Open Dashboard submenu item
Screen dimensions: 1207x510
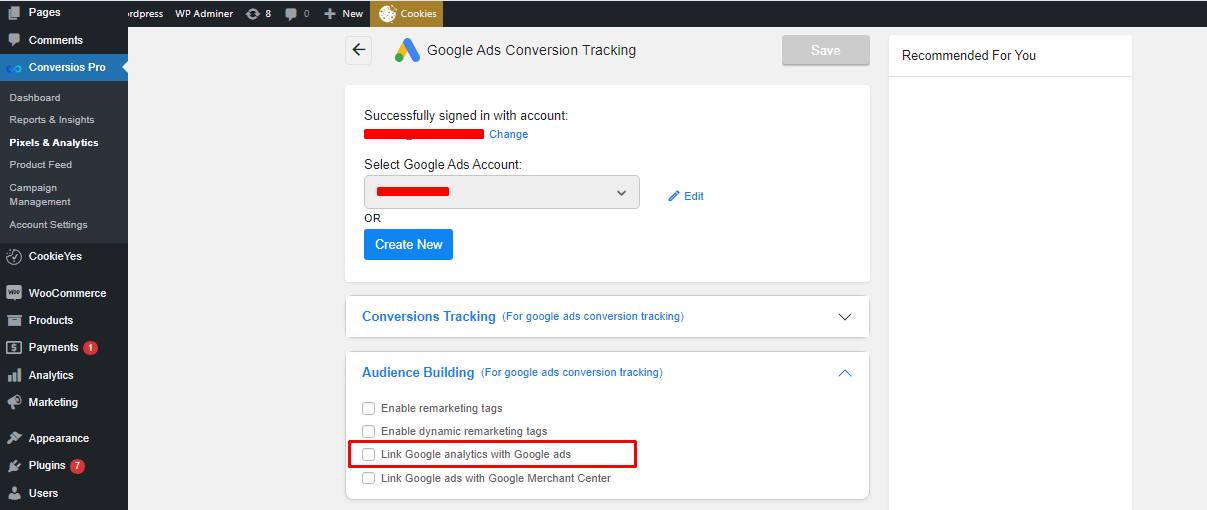point(35,98)
